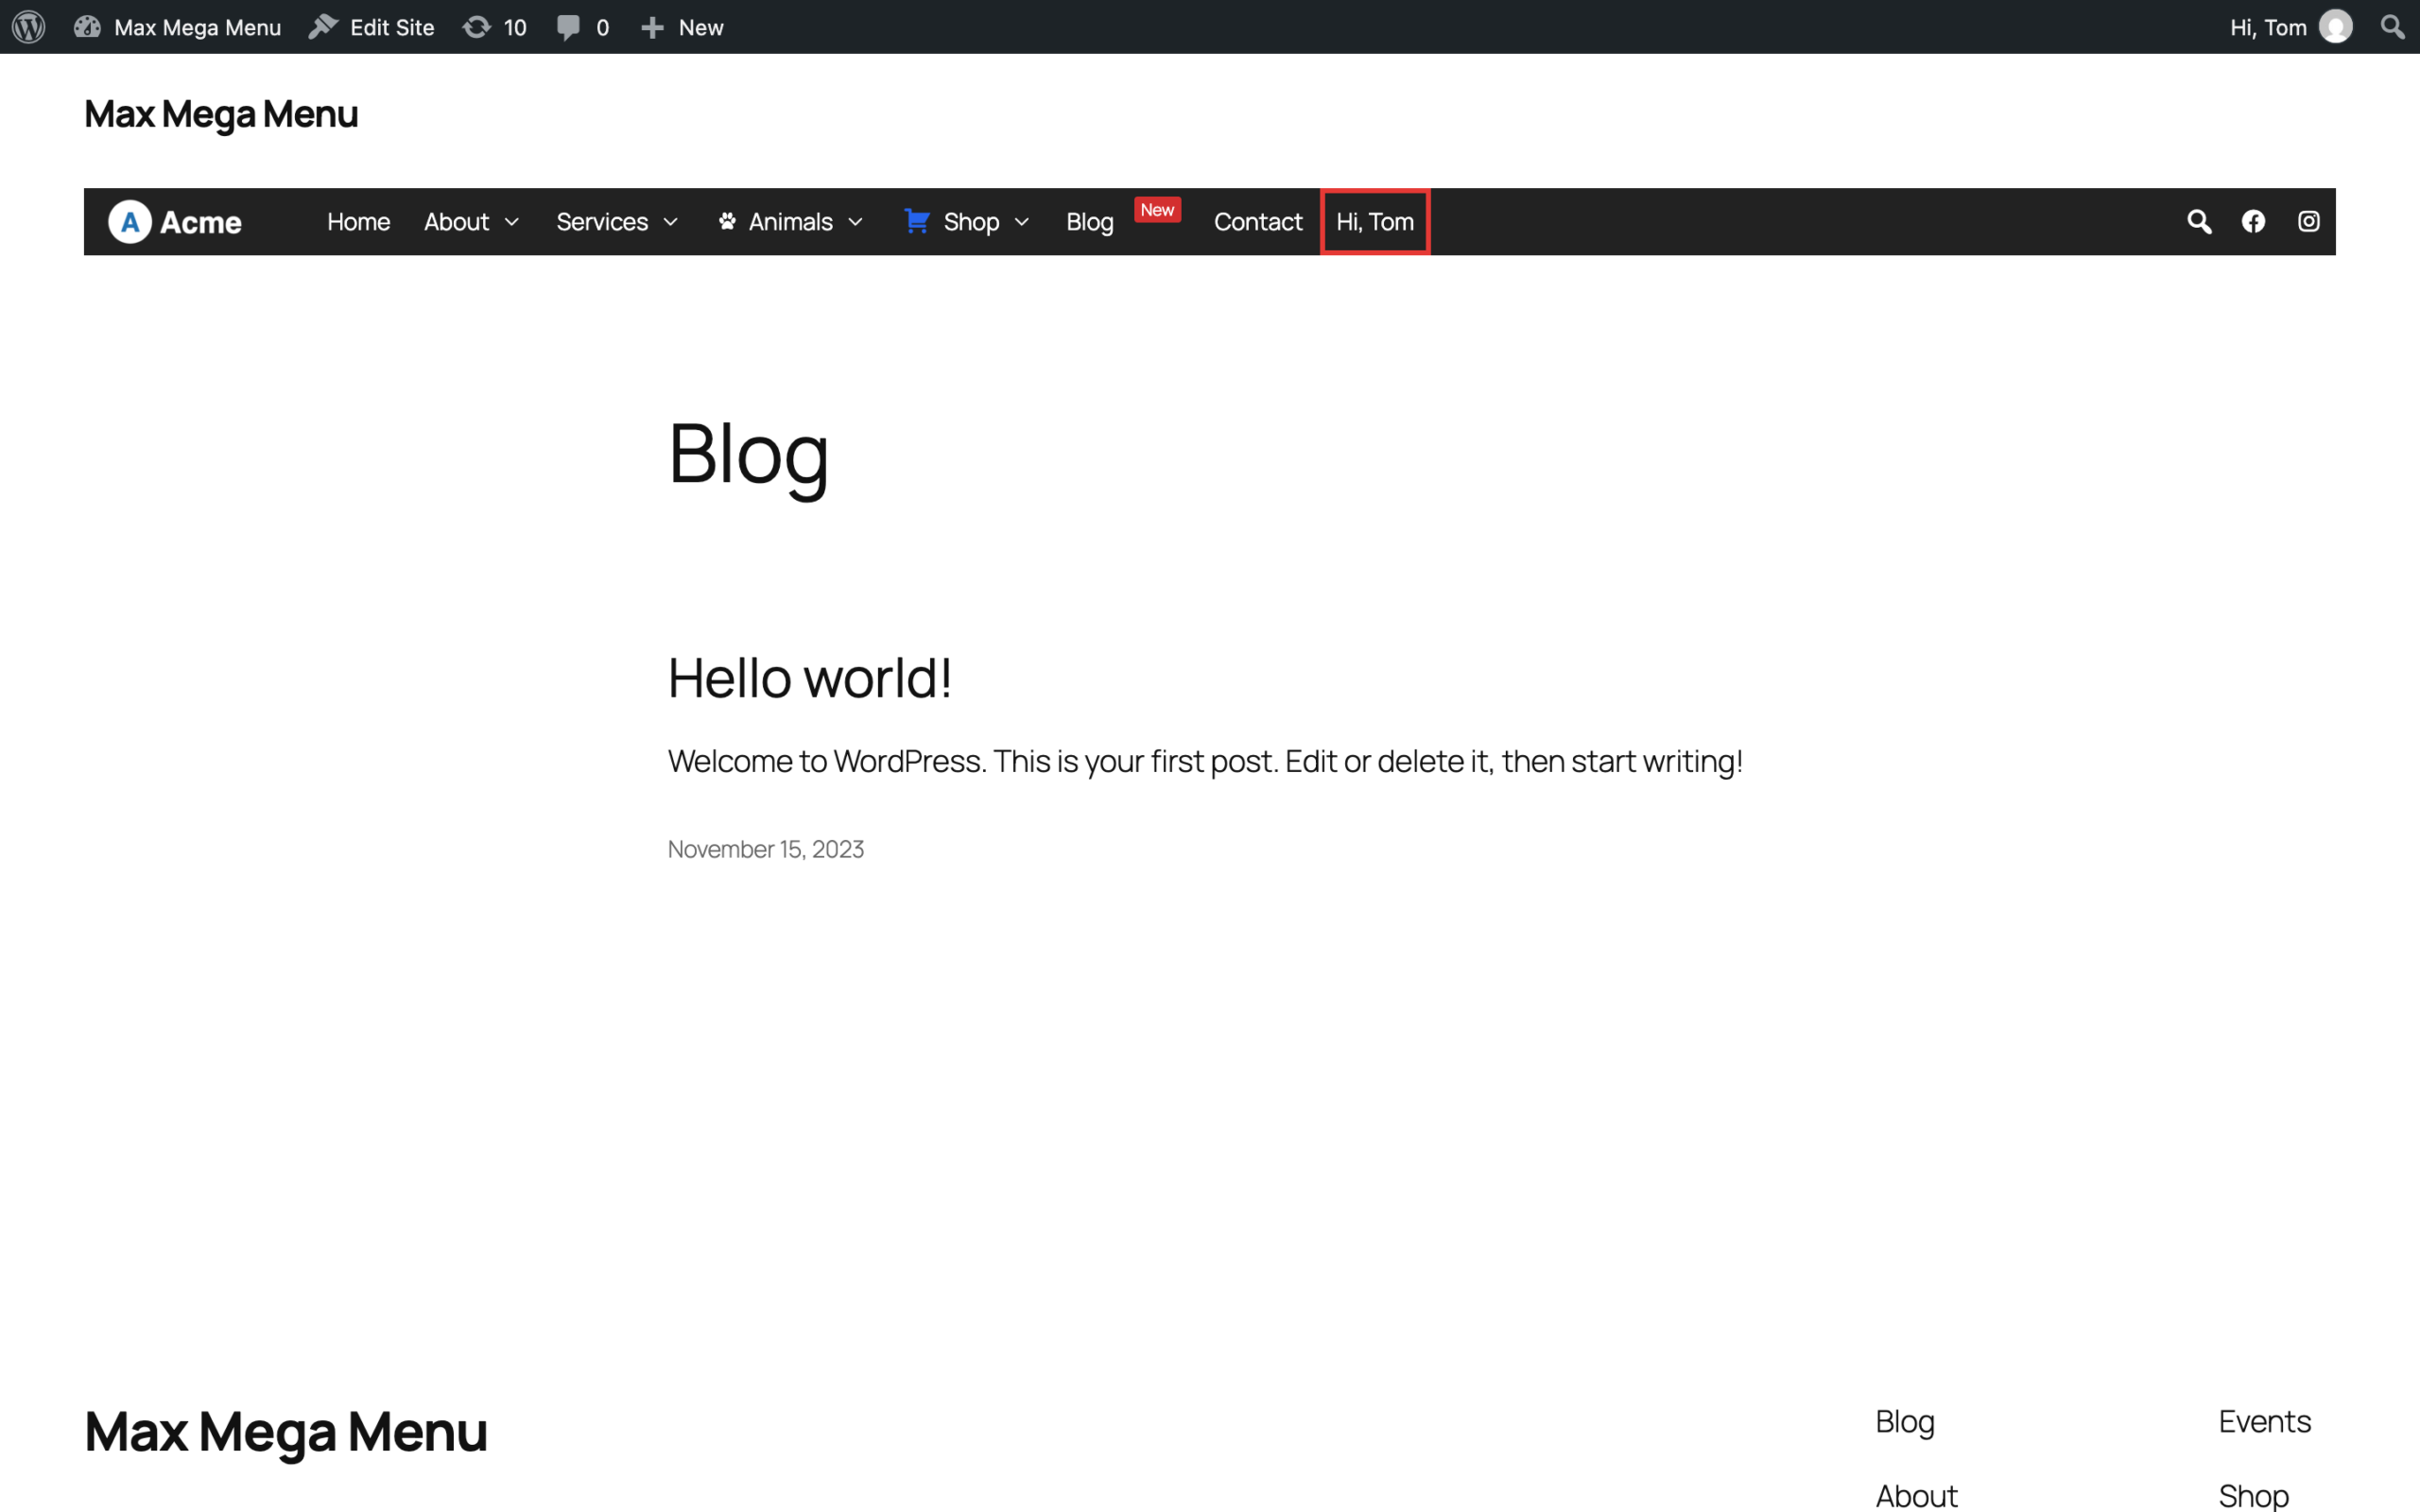The width and height of the screenshot is (2420, 1512).
Task: Open the Hello world! post title
Action: coord(809,678)
